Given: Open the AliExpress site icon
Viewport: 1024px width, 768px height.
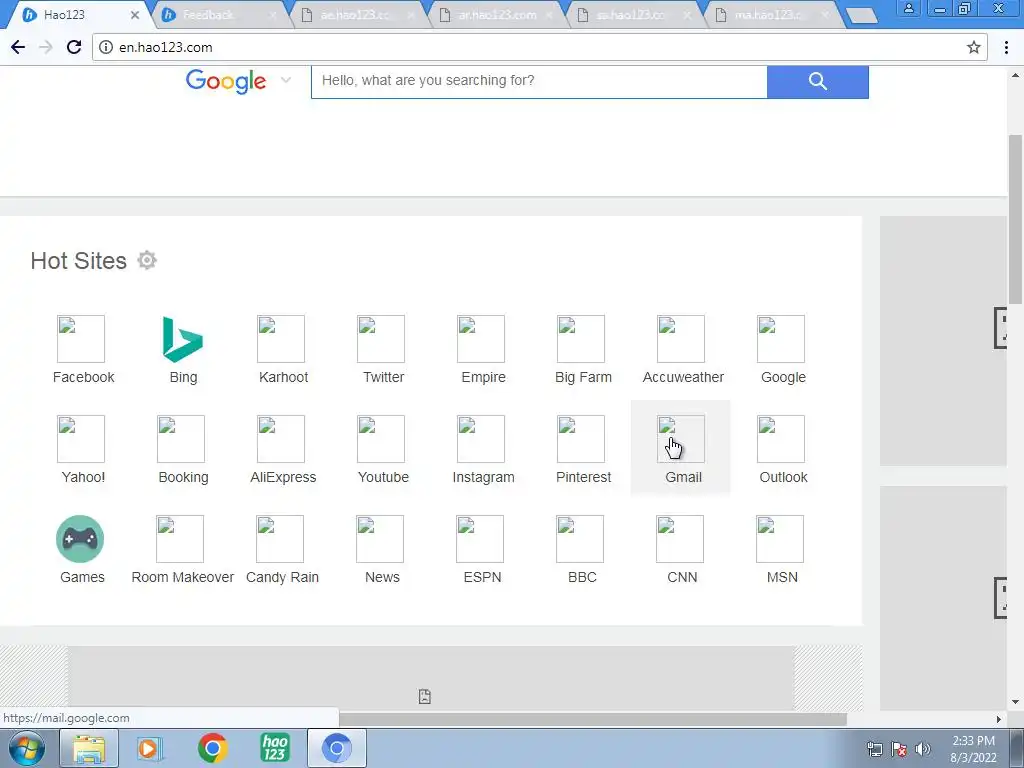Looking at the screenshot, I should [281, 439].
